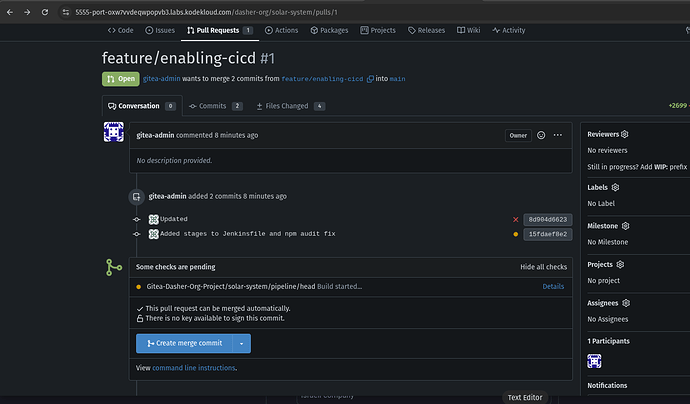Open commit 8d904d6623

(x=547, y=219)
